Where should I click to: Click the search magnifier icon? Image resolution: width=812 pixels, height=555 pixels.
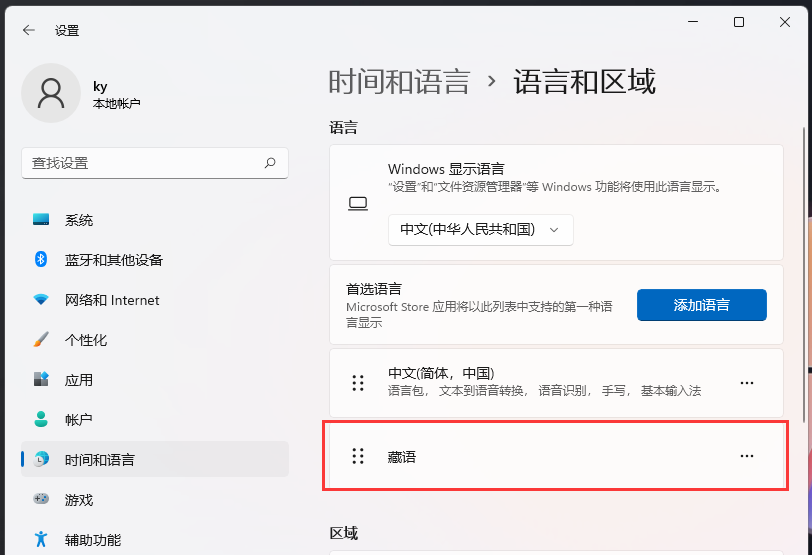(270, 163)
